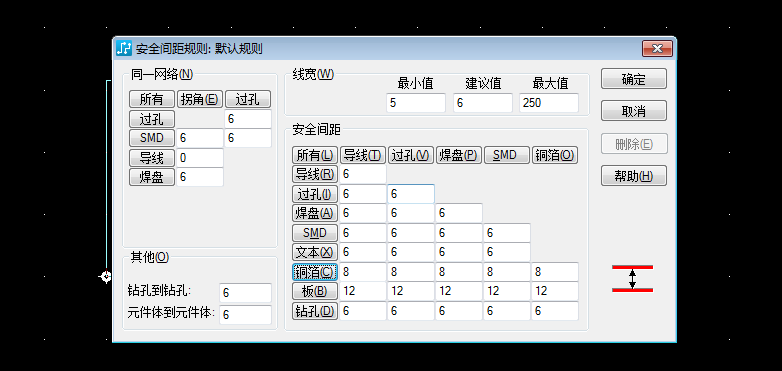Click SMD row to 导线(T) clearance field
The width and height of the screenshot is (782, 371).
[363, 233]
